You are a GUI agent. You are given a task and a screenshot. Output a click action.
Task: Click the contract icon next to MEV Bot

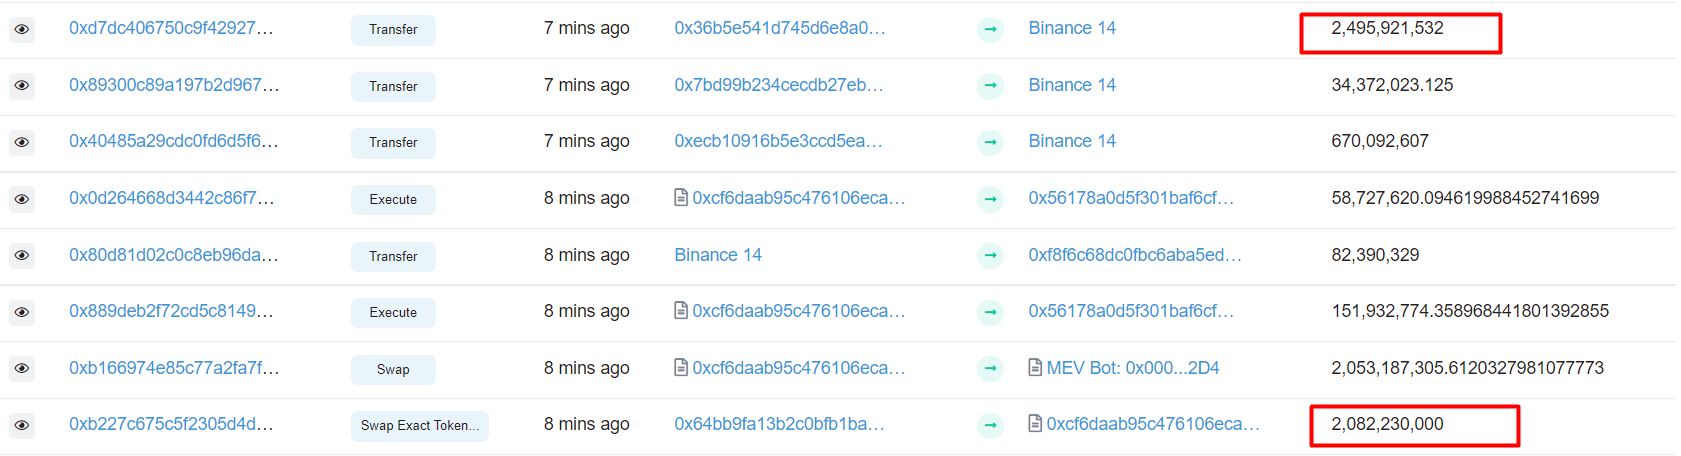pyautogui.click(x=1035, y=368)
